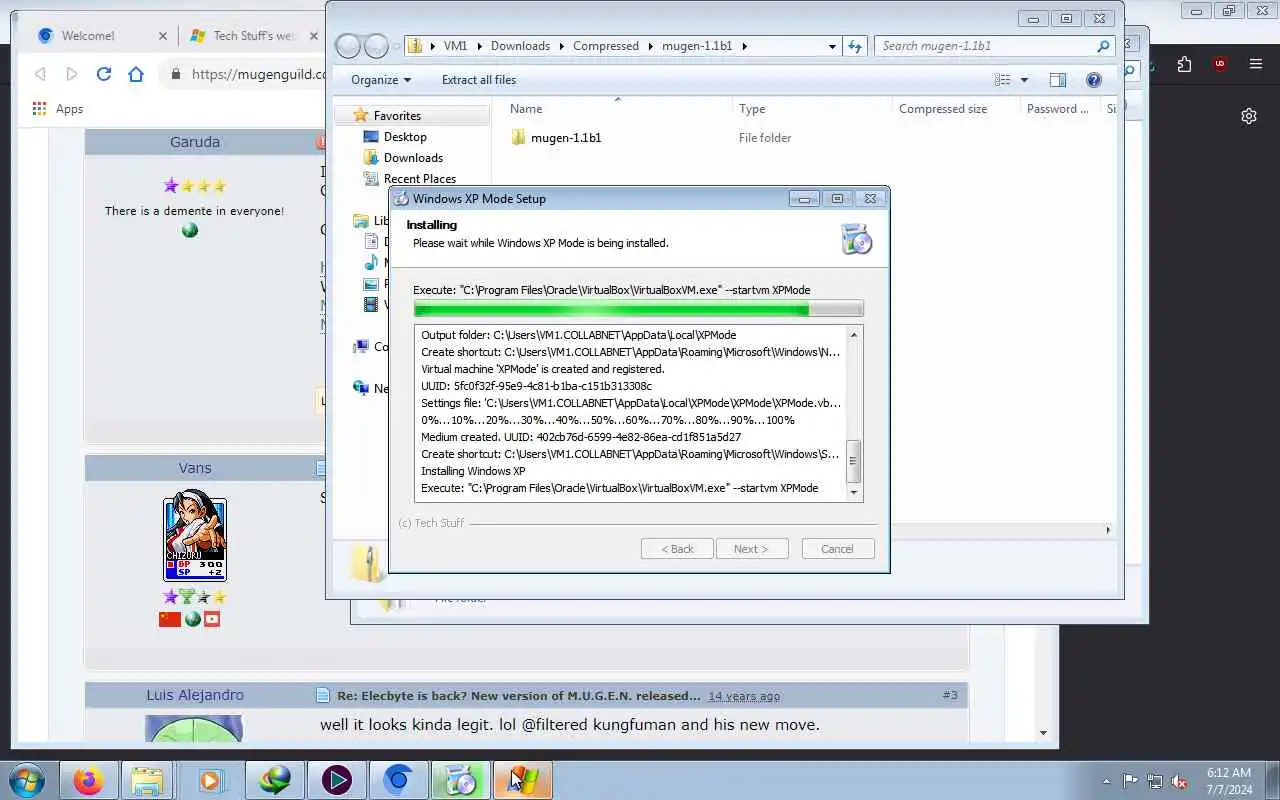
Task: Open page settings gear in browser
Action: pos(1249,116)
